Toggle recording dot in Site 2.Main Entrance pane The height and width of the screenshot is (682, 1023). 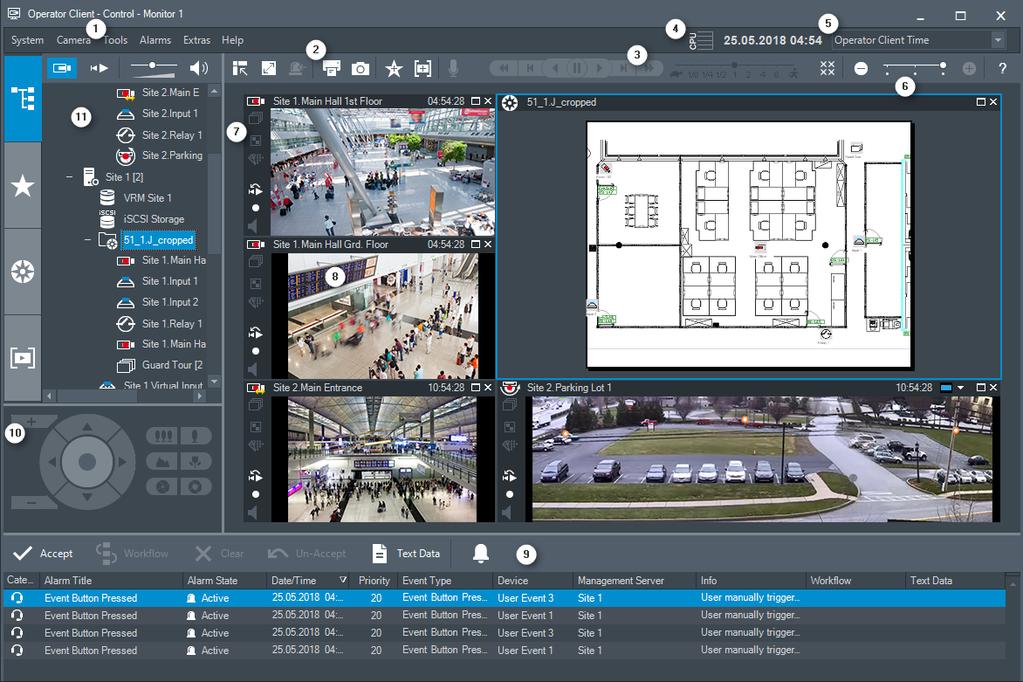coord(256,495)
